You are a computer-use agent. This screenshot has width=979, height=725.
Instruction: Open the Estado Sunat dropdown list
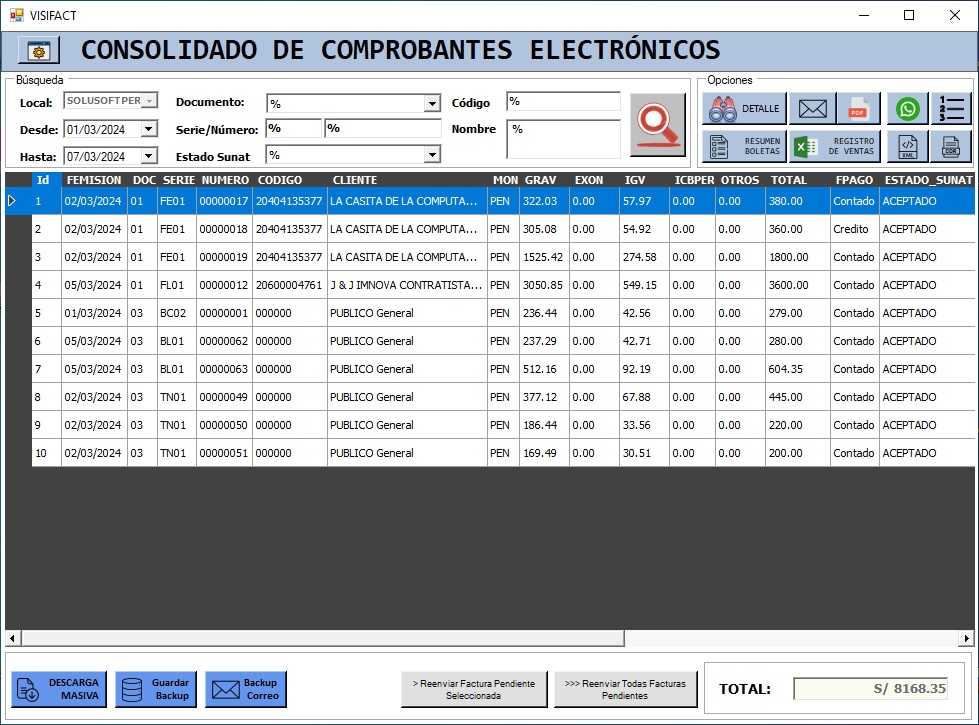coord(432,155)
